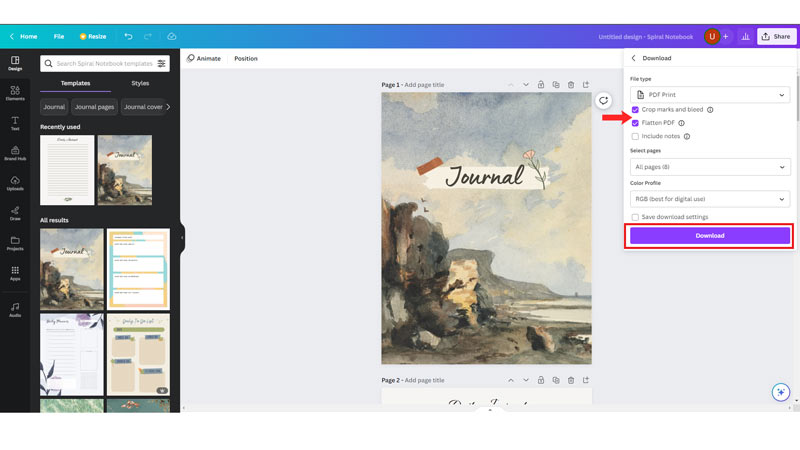800x450 pixels.
Task: Click the design title Untitled design
Action: [x=645, y=37]
